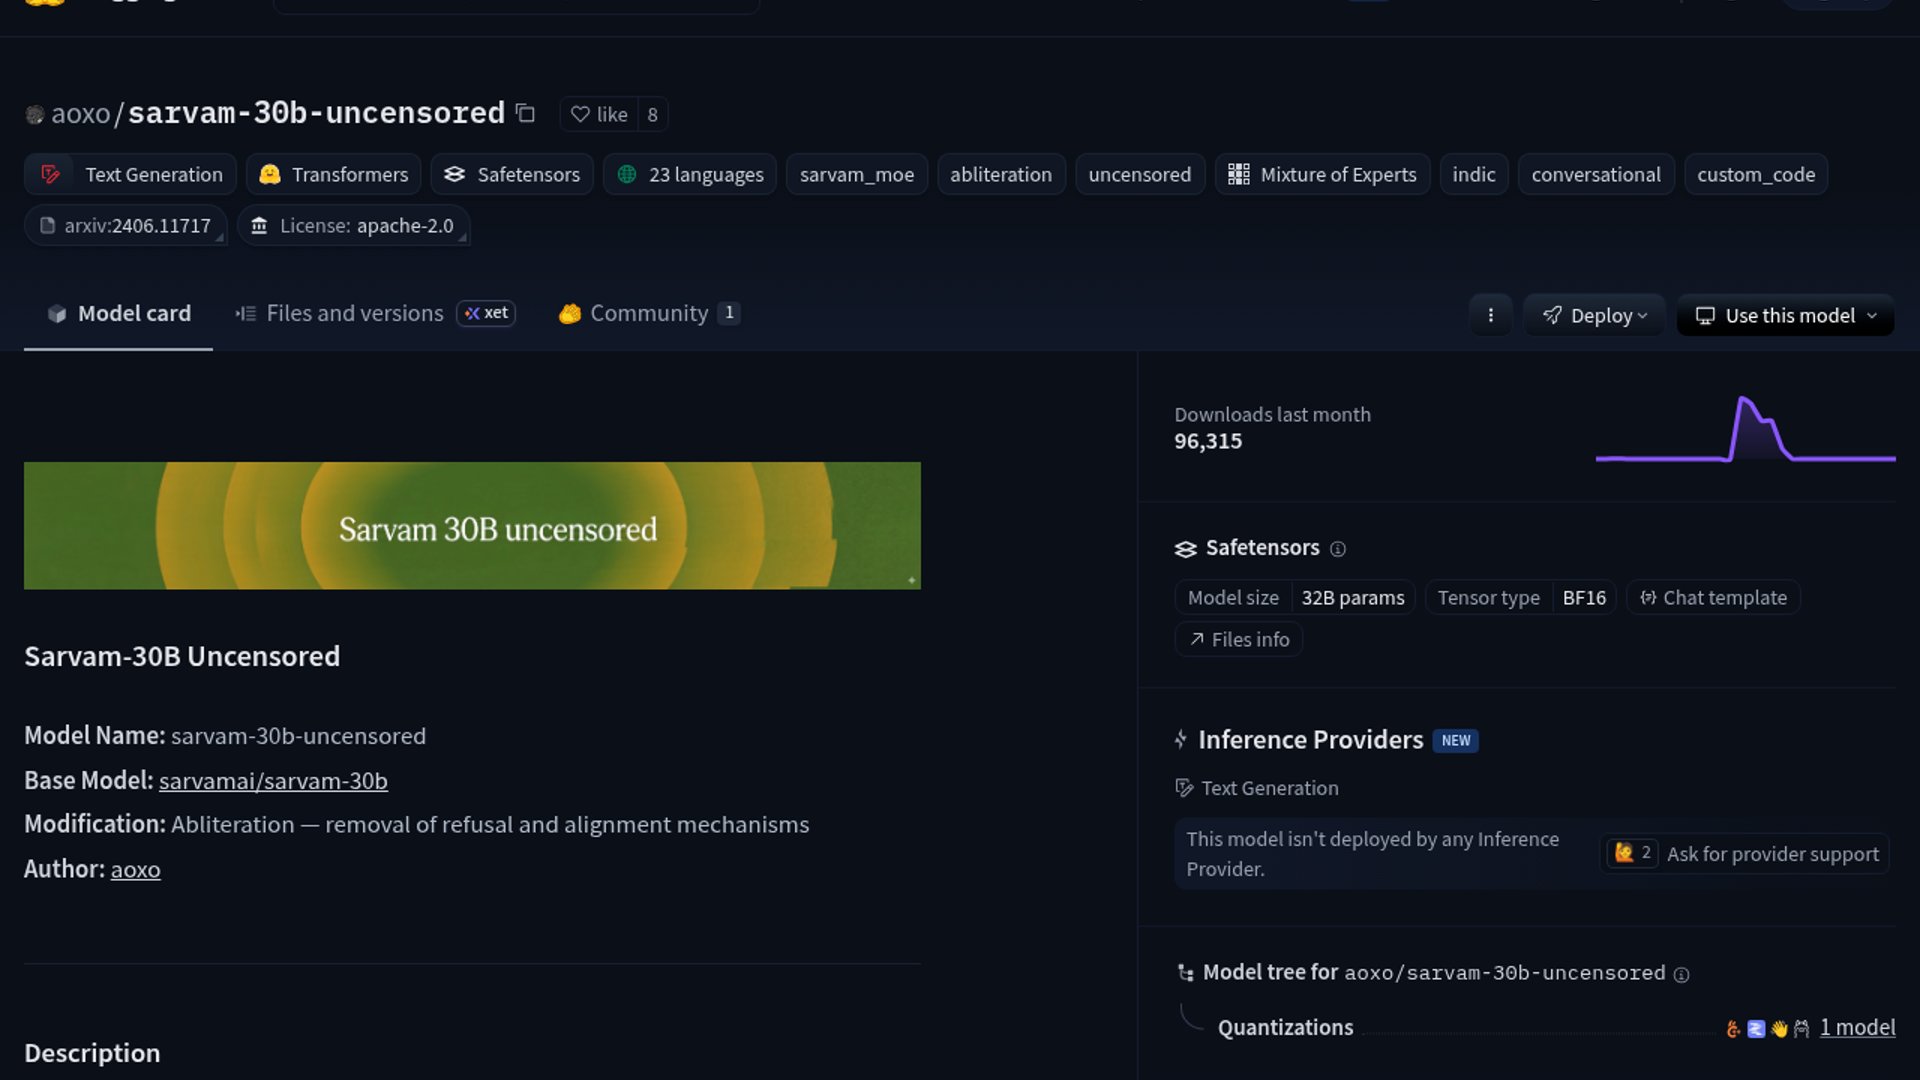Open the Use this model dropdown
This screenshot has width=1920, height=1080.
(1785, 316)
